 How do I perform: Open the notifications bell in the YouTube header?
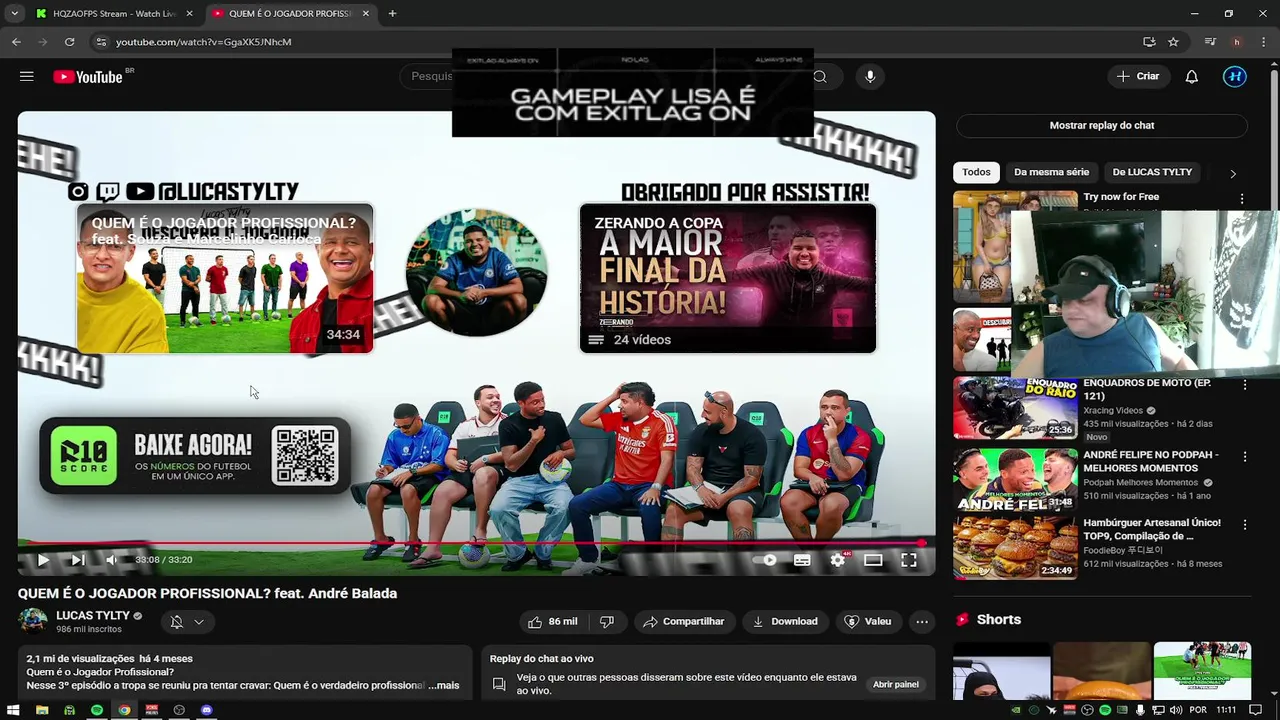click(1191, 77)
